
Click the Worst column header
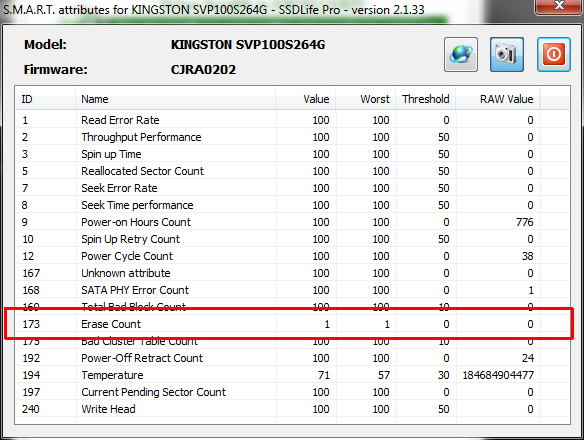pyautogui.click(x=365, y=99)
